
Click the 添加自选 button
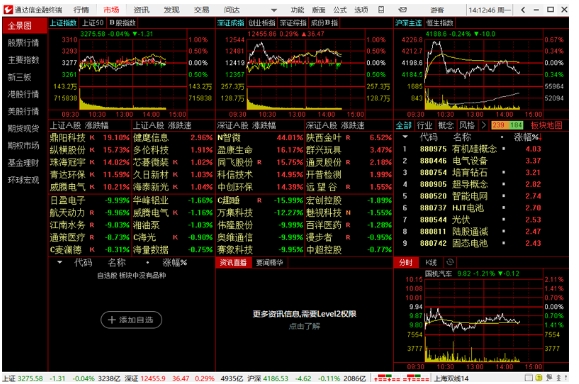(131, 320)
